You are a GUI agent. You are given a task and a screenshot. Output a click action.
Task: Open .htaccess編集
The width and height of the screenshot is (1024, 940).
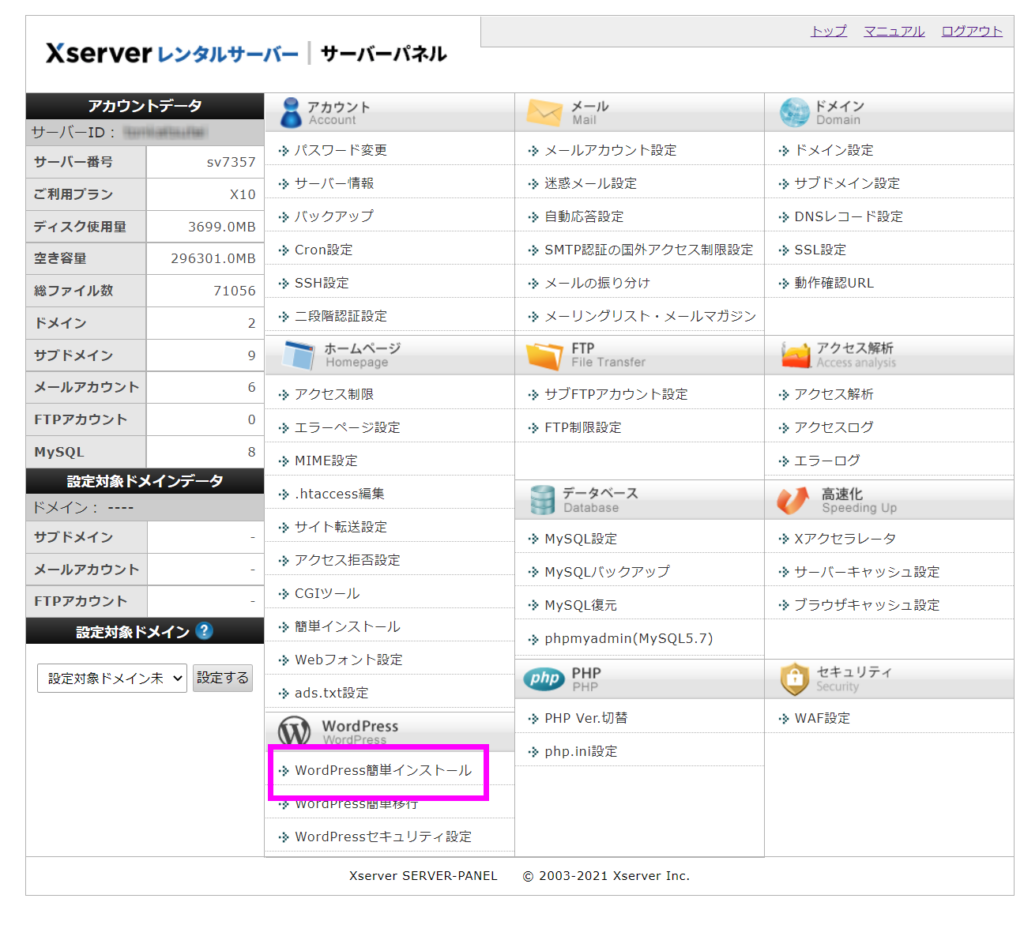[339, 494]
